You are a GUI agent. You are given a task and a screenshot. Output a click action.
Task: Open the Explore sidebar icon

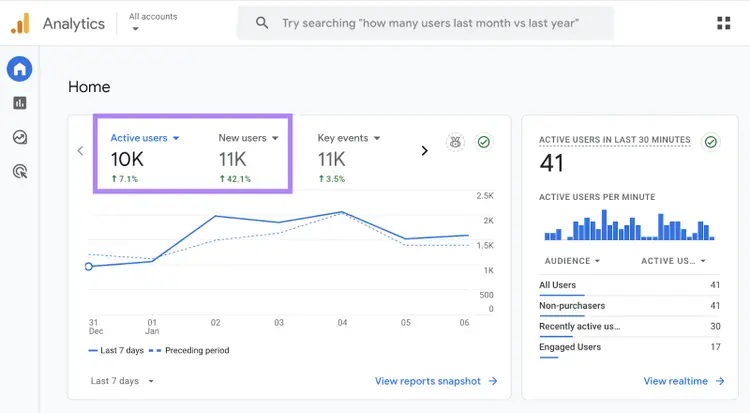[x=20, y=137]
